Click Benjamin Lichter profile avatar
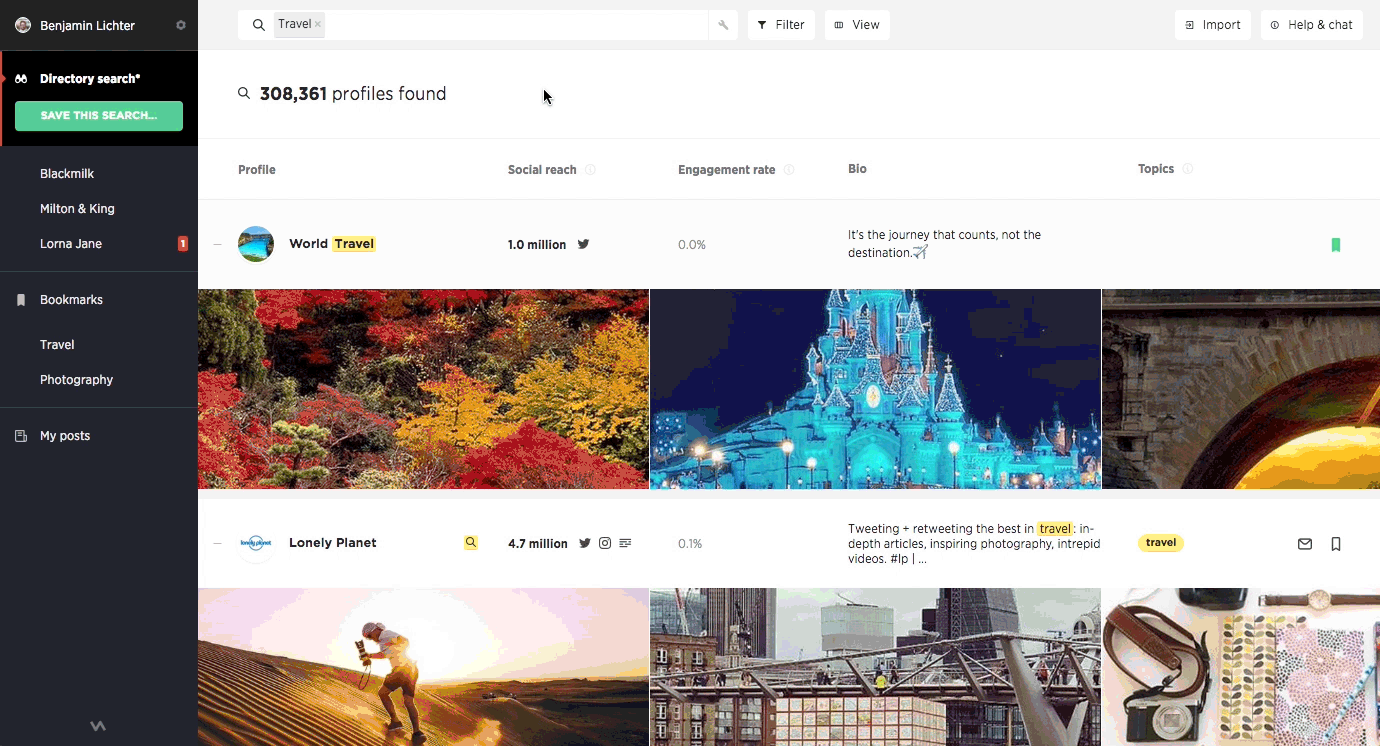This screenshot has height=746, width=1380. (x=23, y=25)
